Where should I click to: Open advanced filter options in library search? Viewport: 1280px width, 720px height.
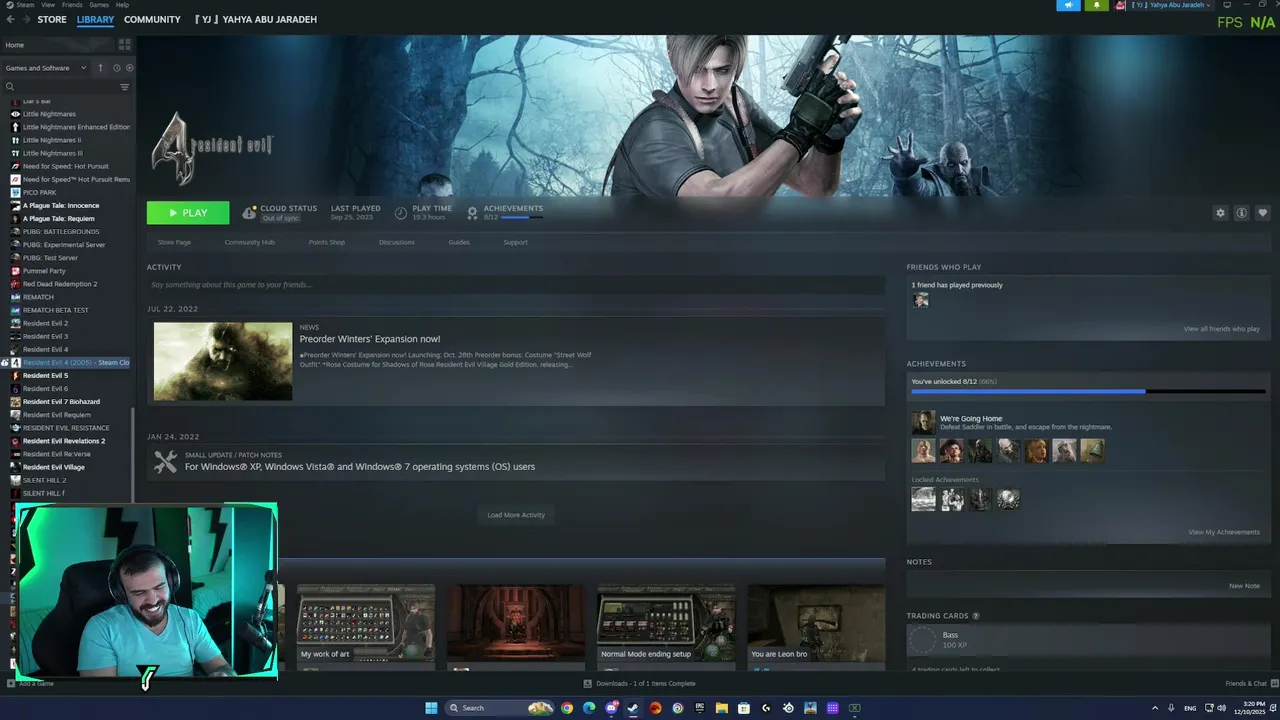pyautogui.click(x=124, y=87)
